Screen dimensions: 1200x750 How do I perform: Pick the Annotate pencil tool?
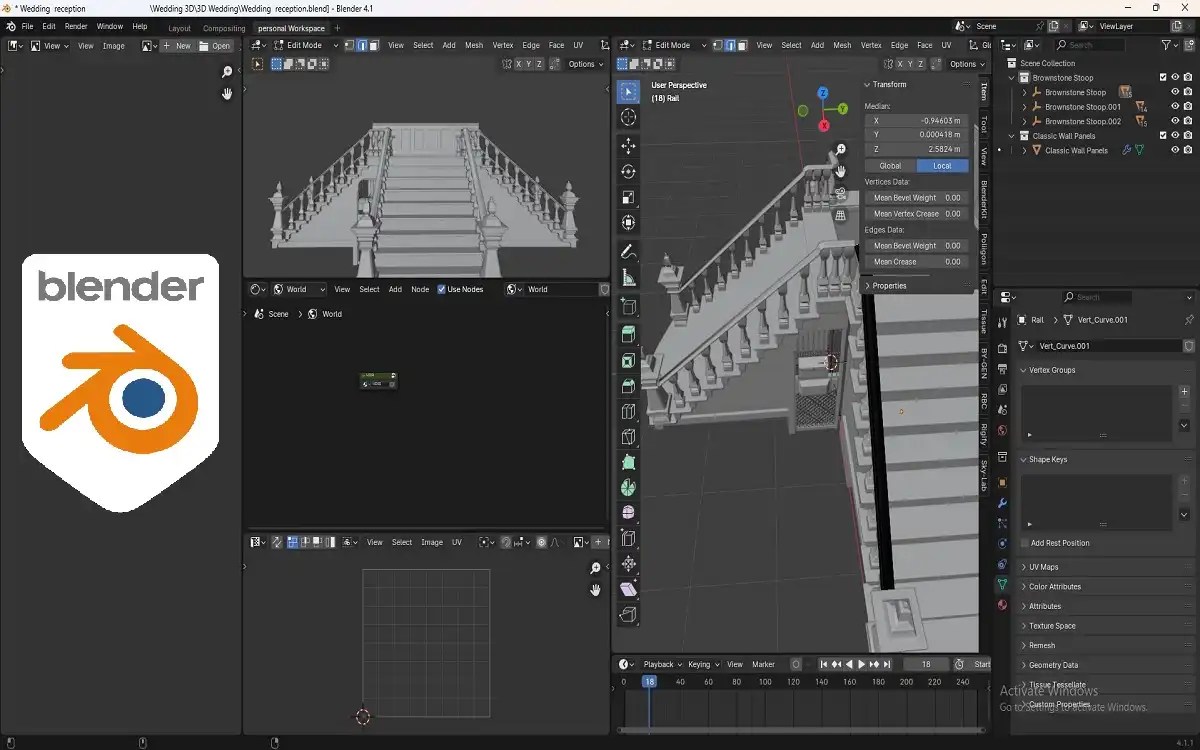coord(628,251)
